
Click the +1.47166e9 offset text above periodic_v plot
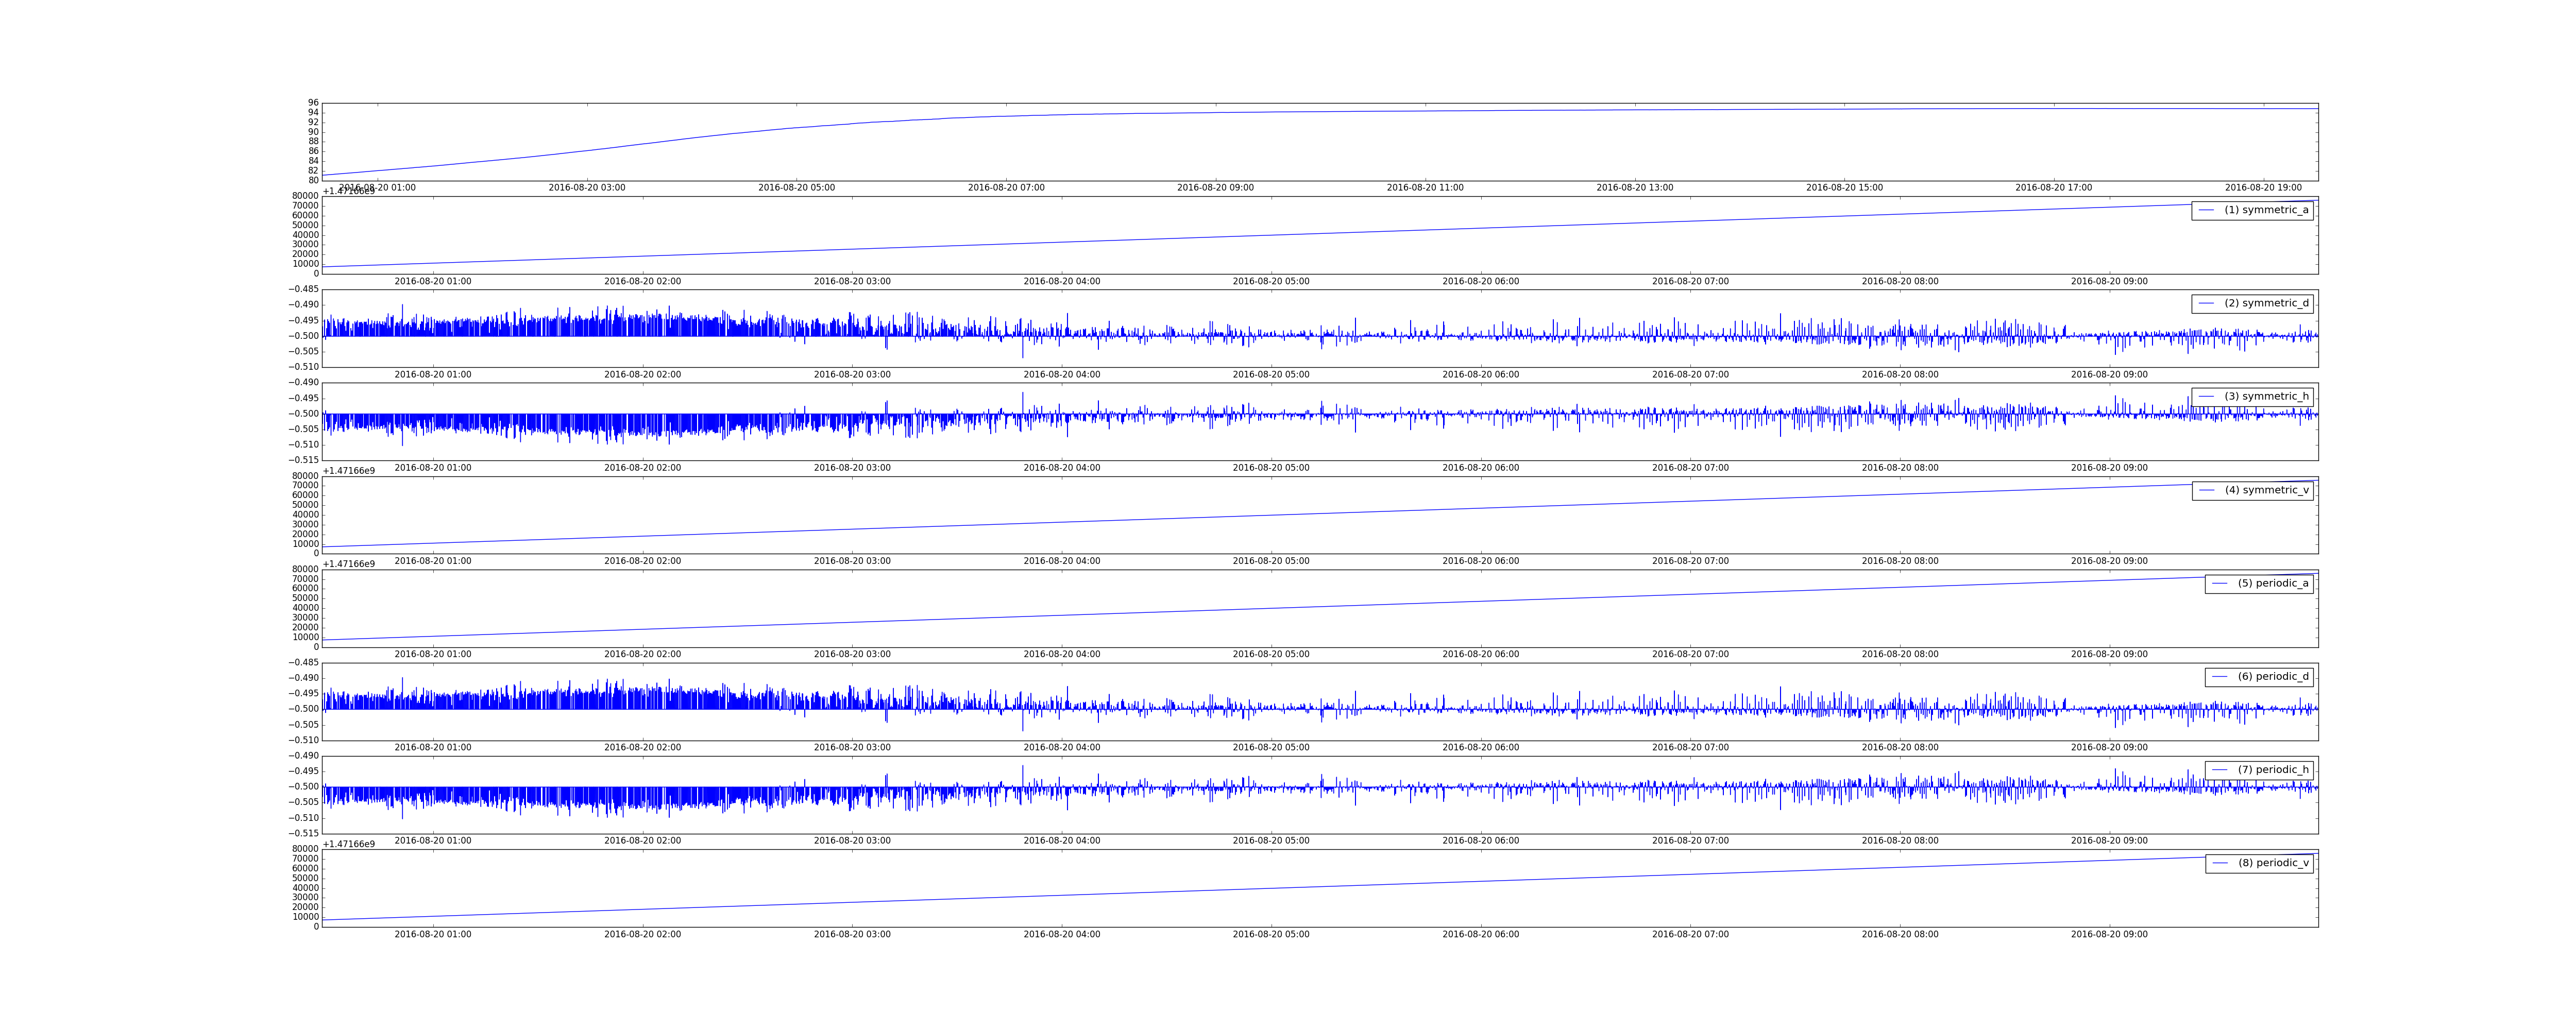349,844
